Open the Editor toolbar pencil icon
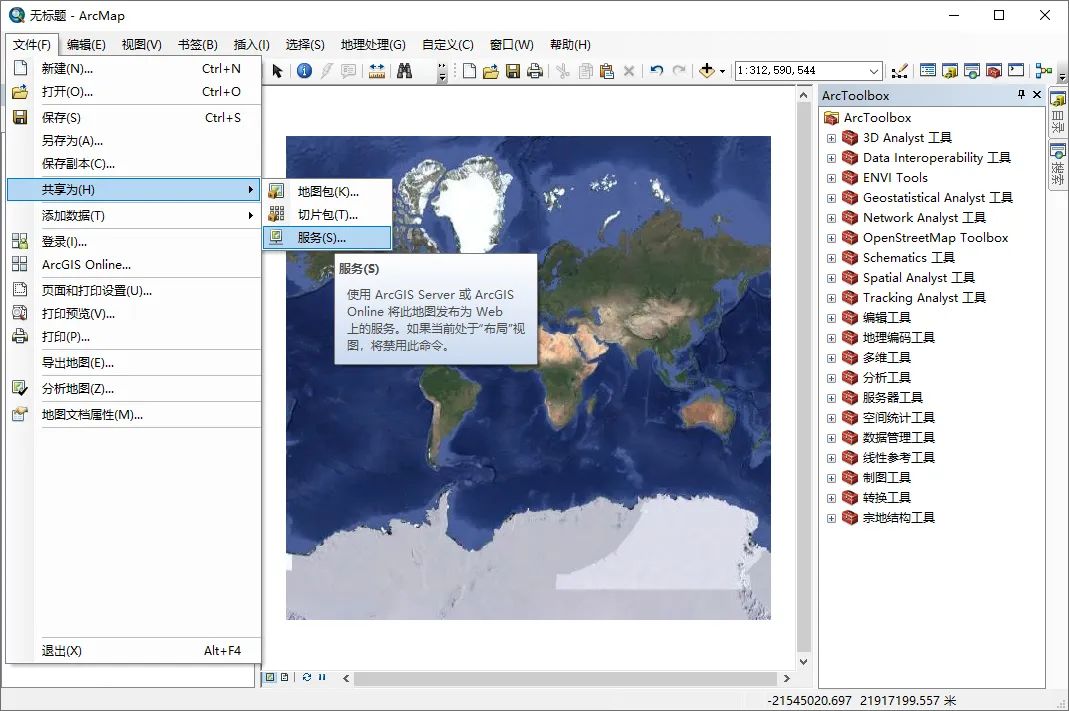Image resolution: width=1069 pixels, height=711 pixels. (899, 71)
